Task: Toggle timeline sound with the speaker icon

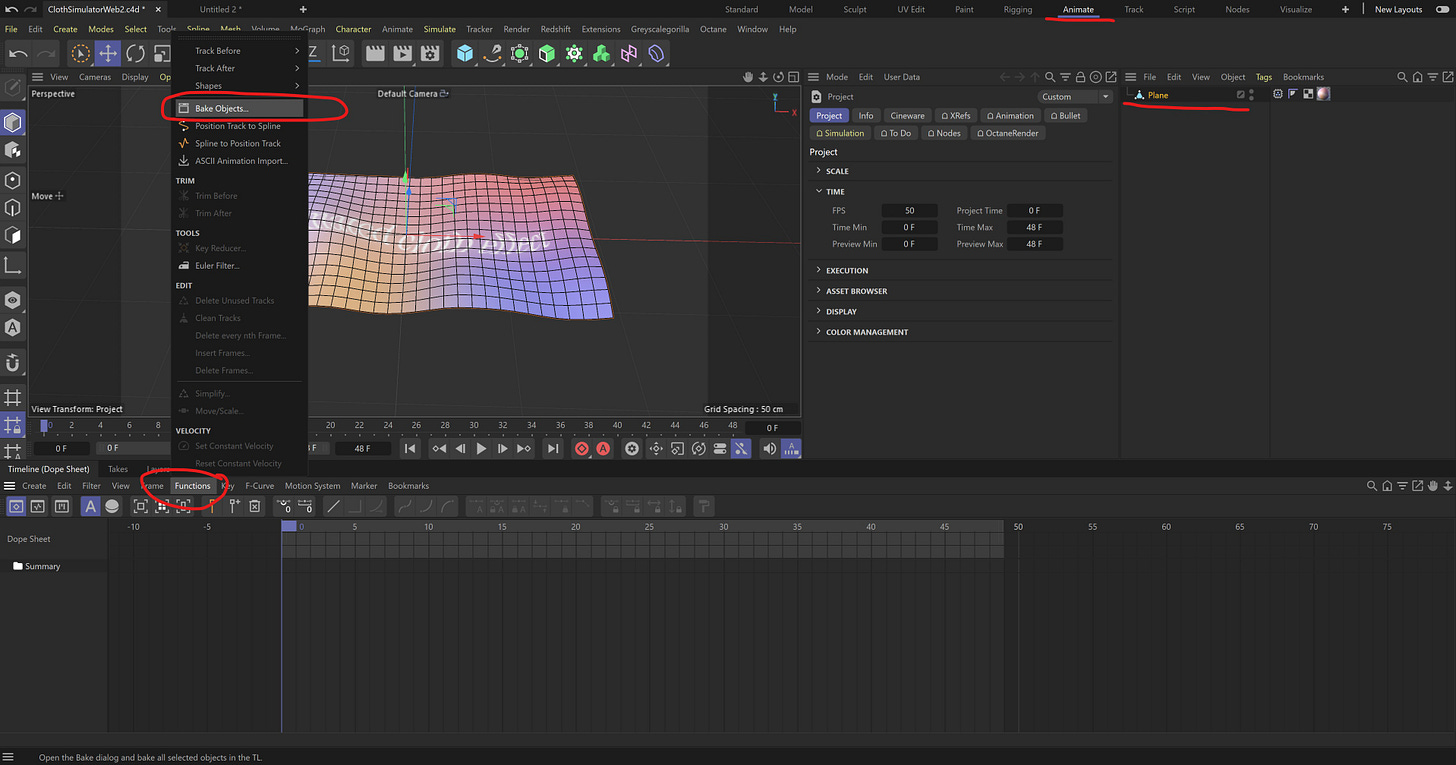Action: click(769, 449)
